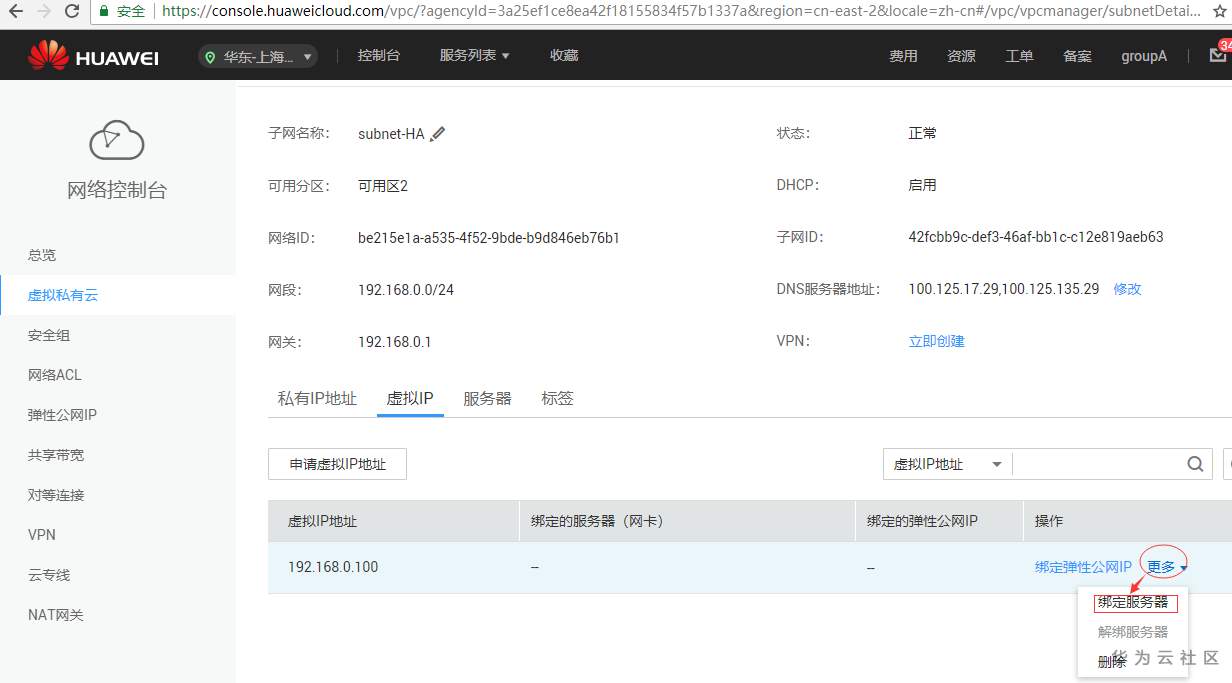Click the 申请虚拟IP地址 button

pos(337,464)
